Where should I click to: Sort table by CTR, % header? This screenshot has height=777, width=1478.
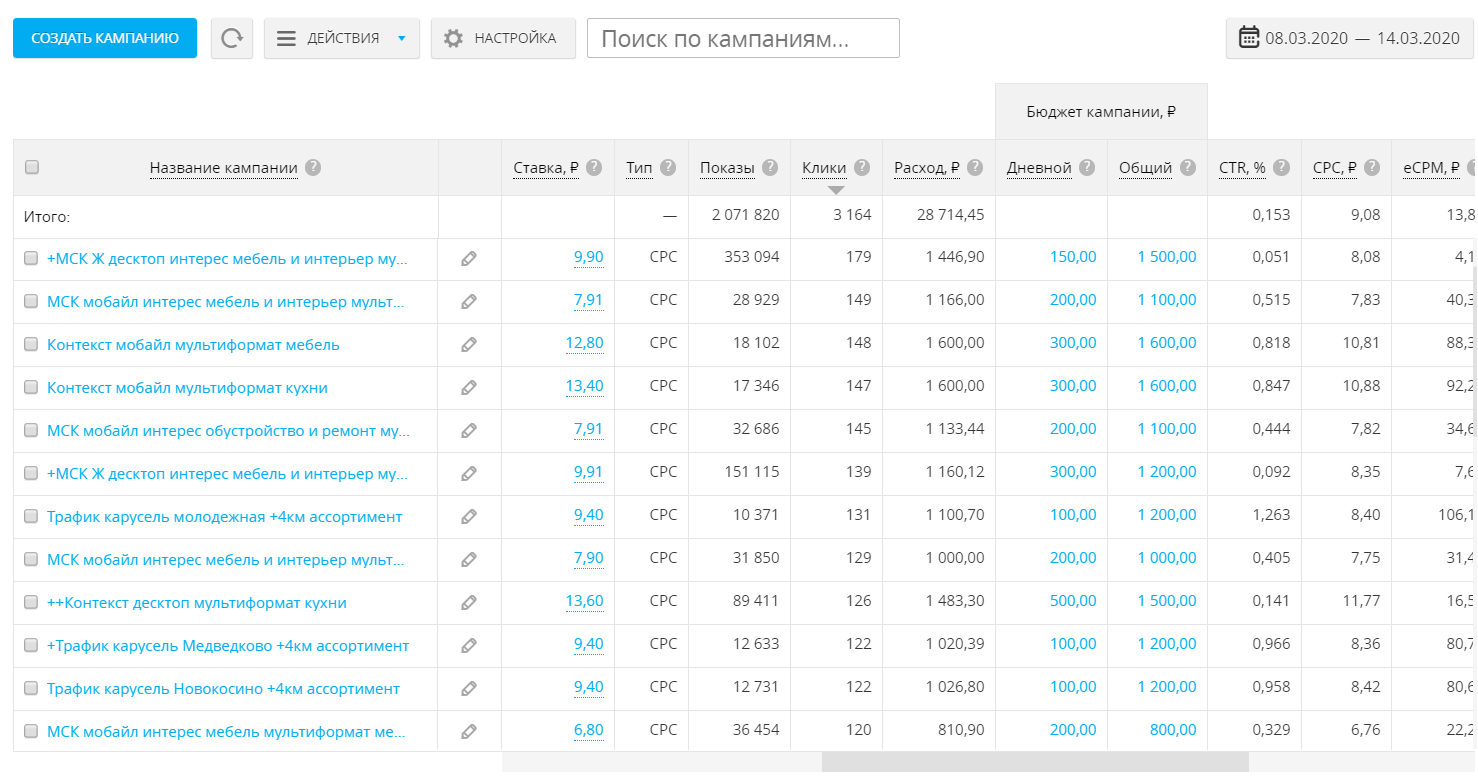pyautogui.click(x=1242, y=168)
